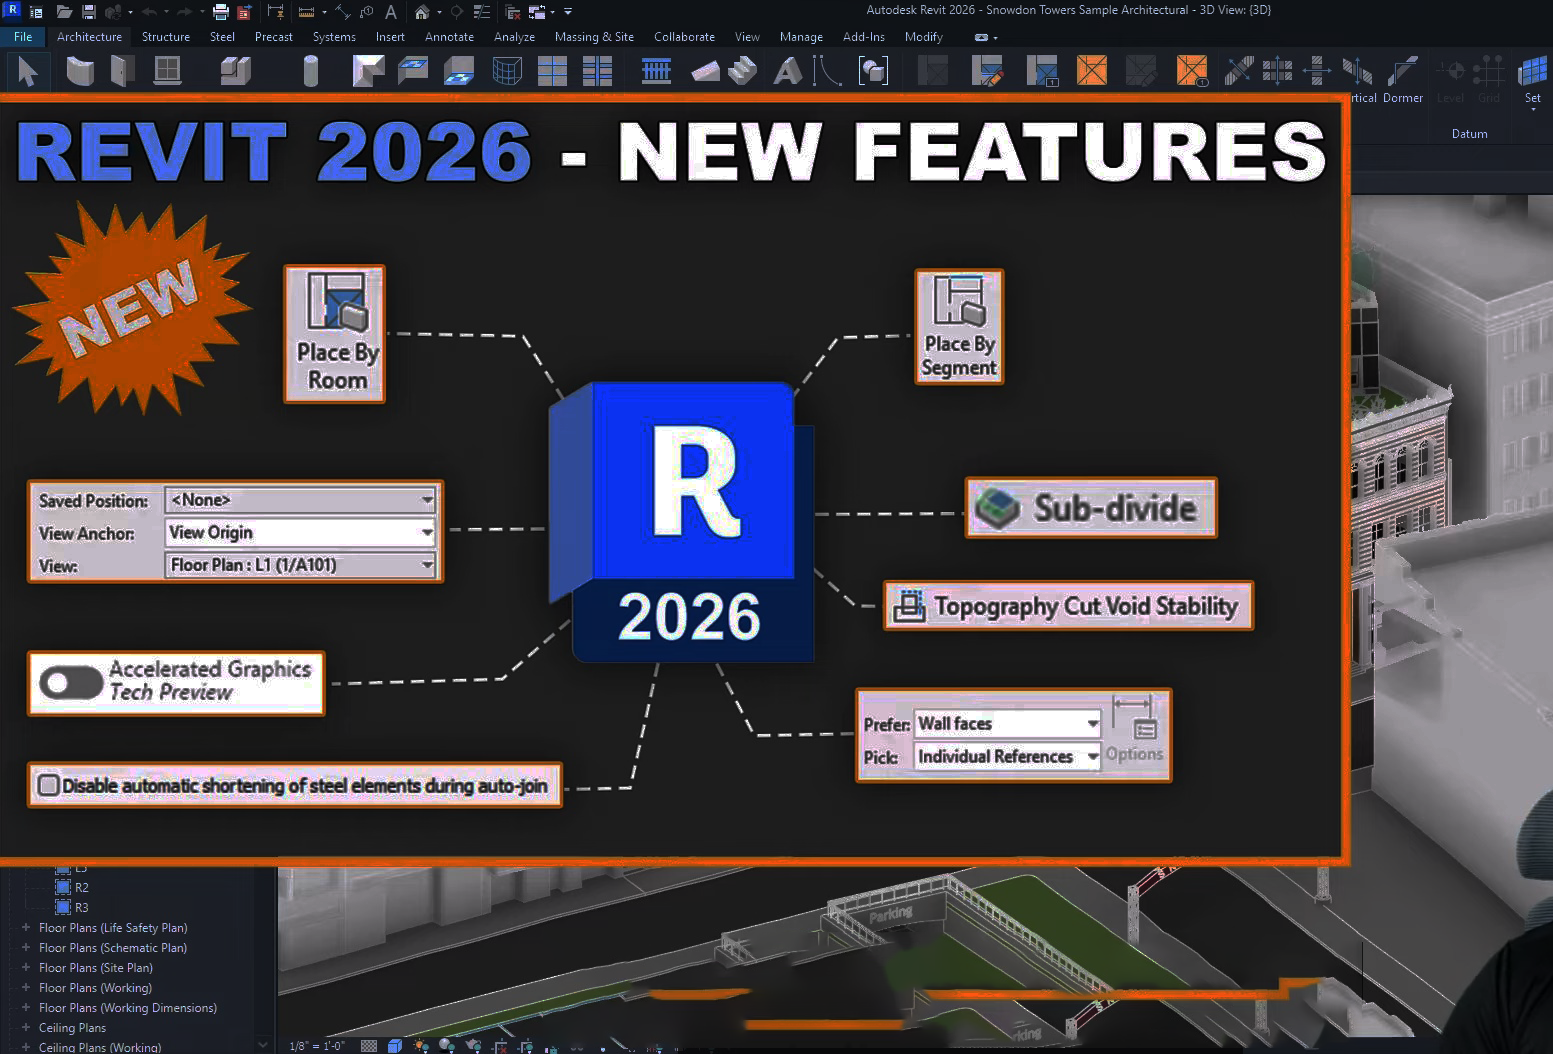The width and height of the screenshot is (1553, 1054).
Task: Click Sun Path icon in view control bar
Action: 421,1046
